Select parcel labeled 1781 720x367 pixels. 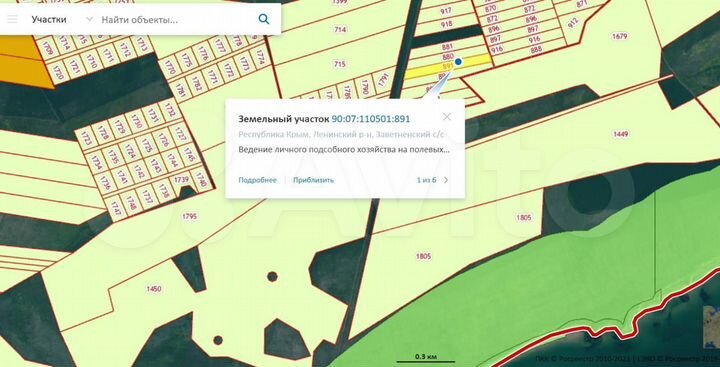tap(180, 91)
